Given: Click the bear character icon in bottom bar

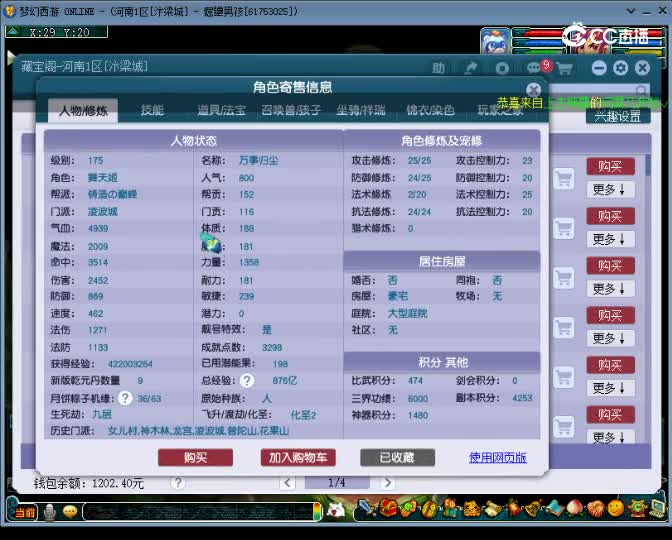Looking at the screenshot, I should coord(450,509).
